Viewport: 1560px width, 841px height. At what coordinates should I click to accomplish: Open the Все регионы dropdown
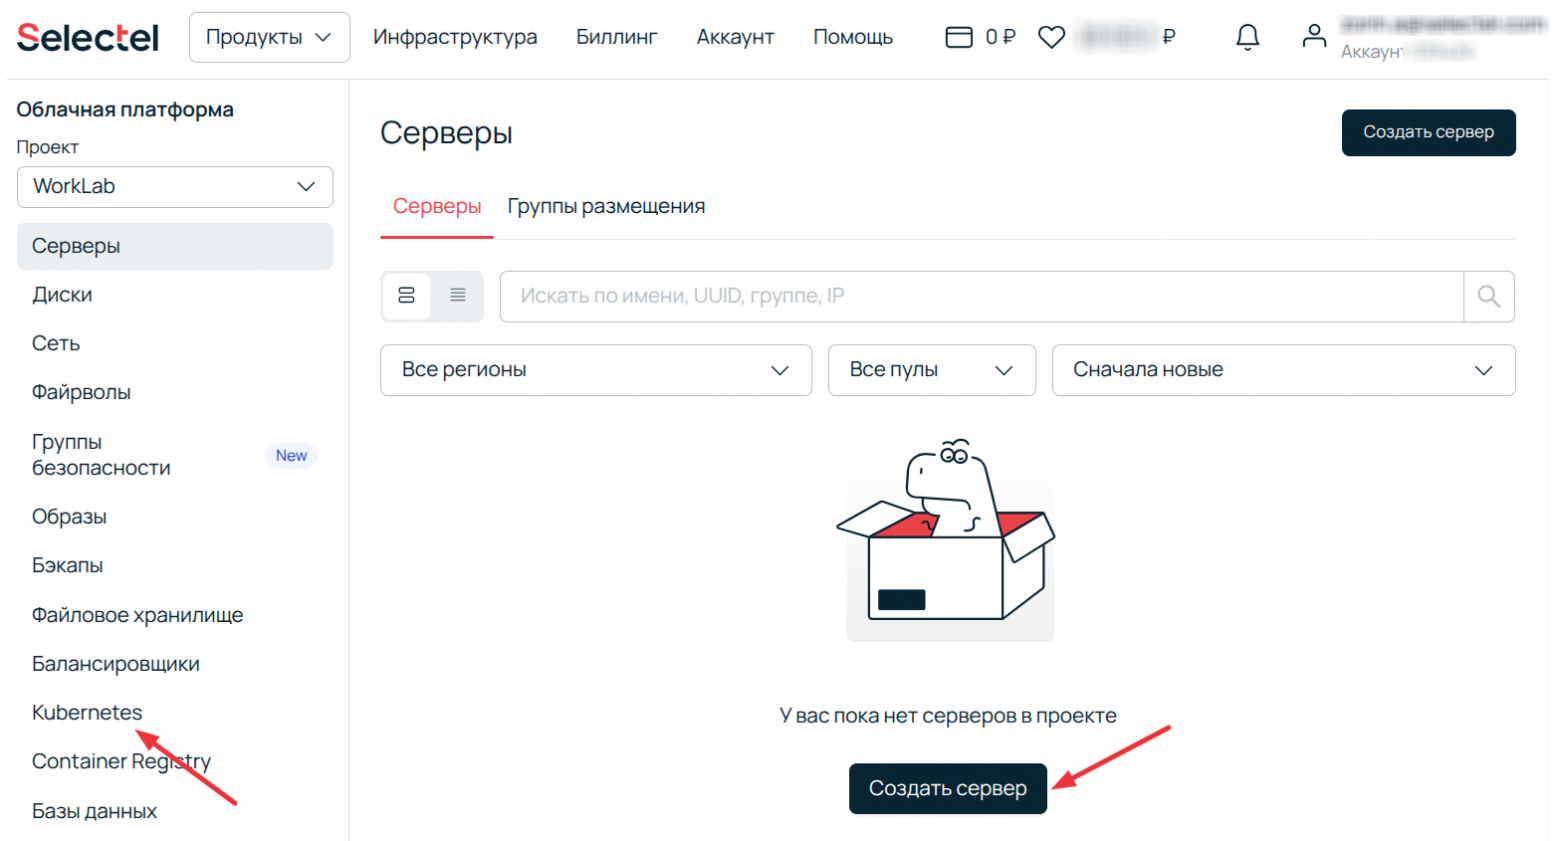coord(595,370)
